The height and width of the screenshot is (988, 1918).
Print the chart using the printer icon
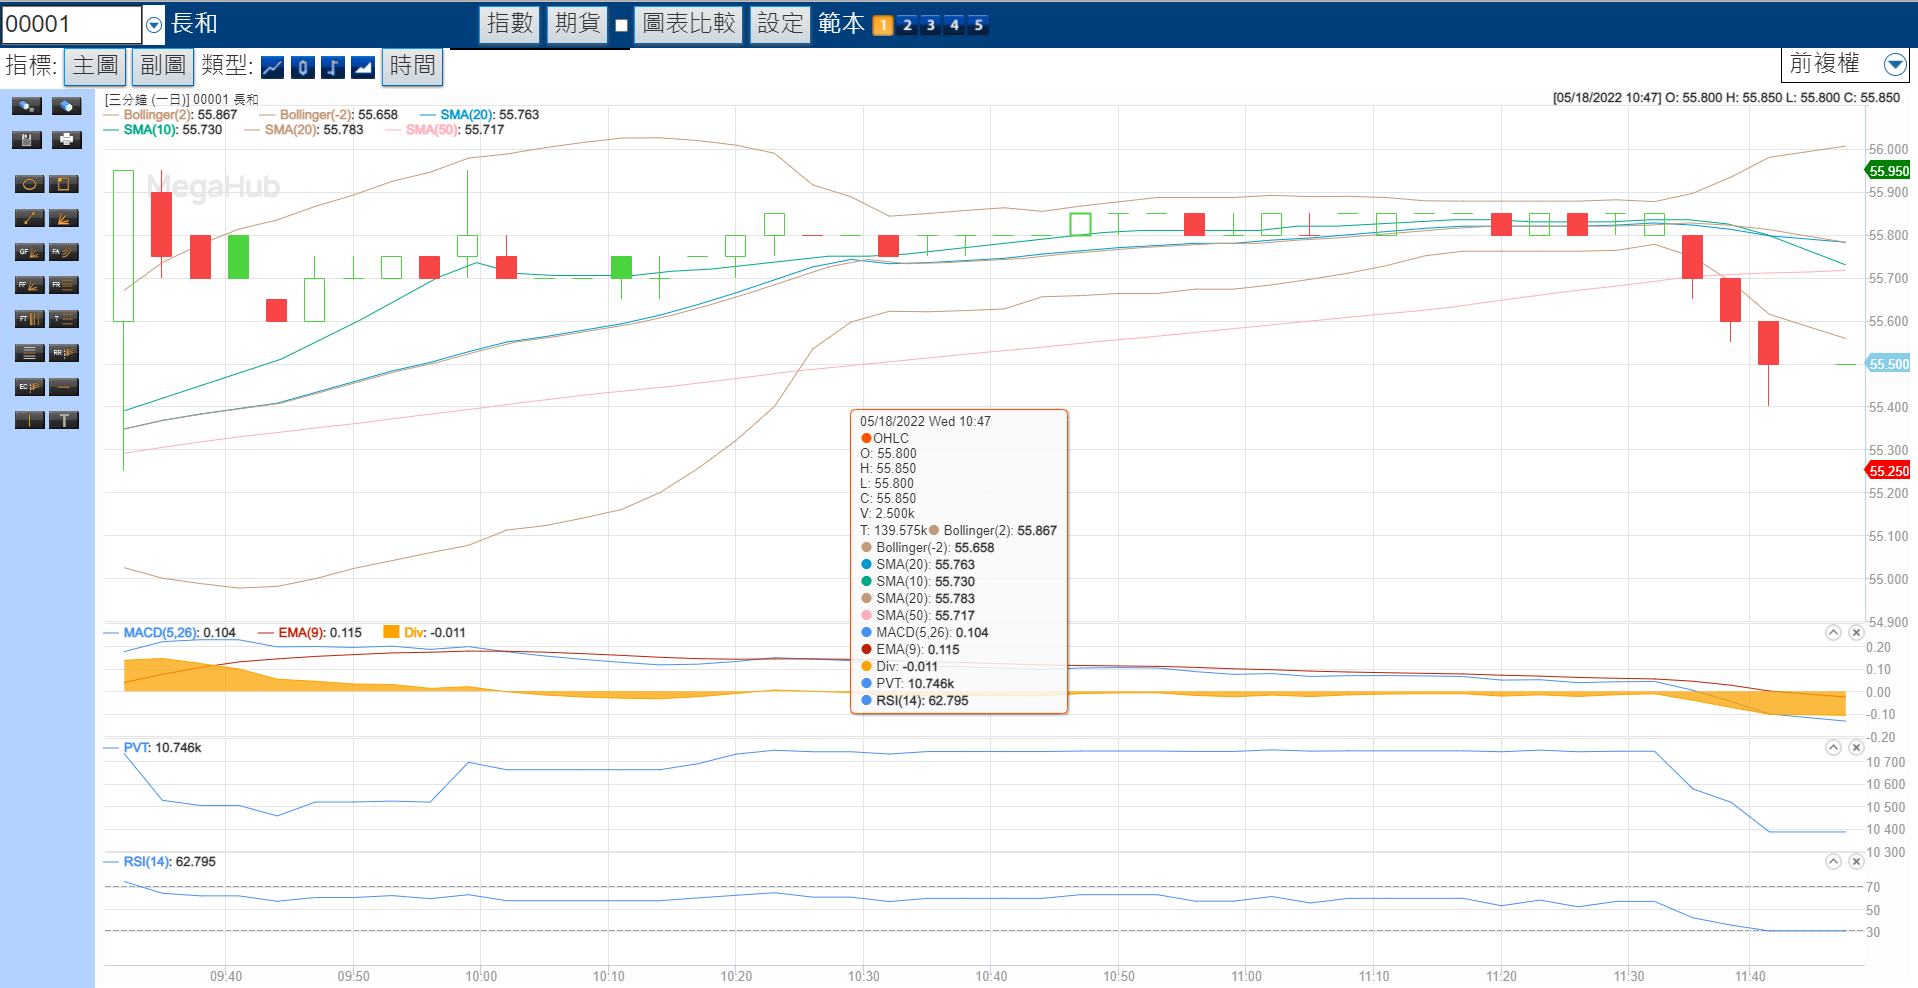[x=66, y=140]
